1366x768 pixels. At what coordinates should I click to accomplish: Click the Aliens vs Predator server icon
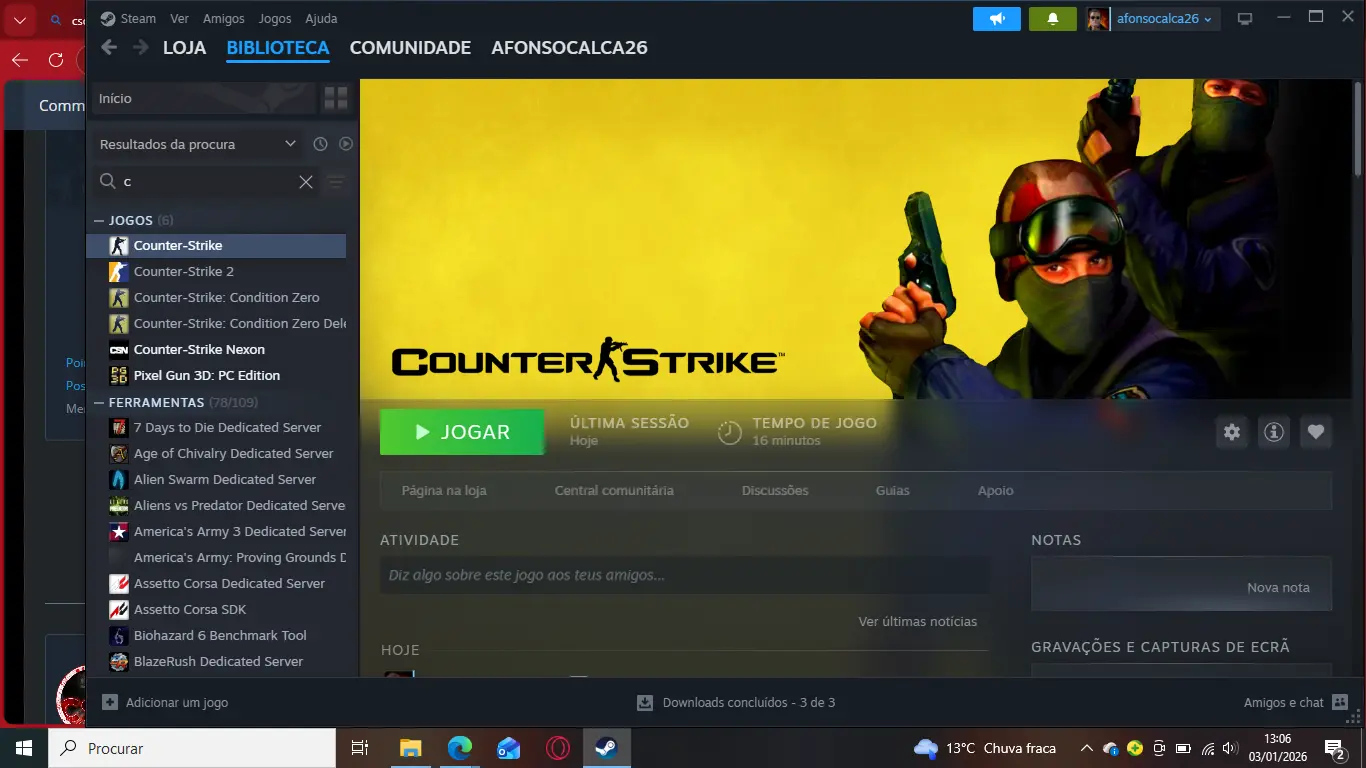(x=119, y=505)
